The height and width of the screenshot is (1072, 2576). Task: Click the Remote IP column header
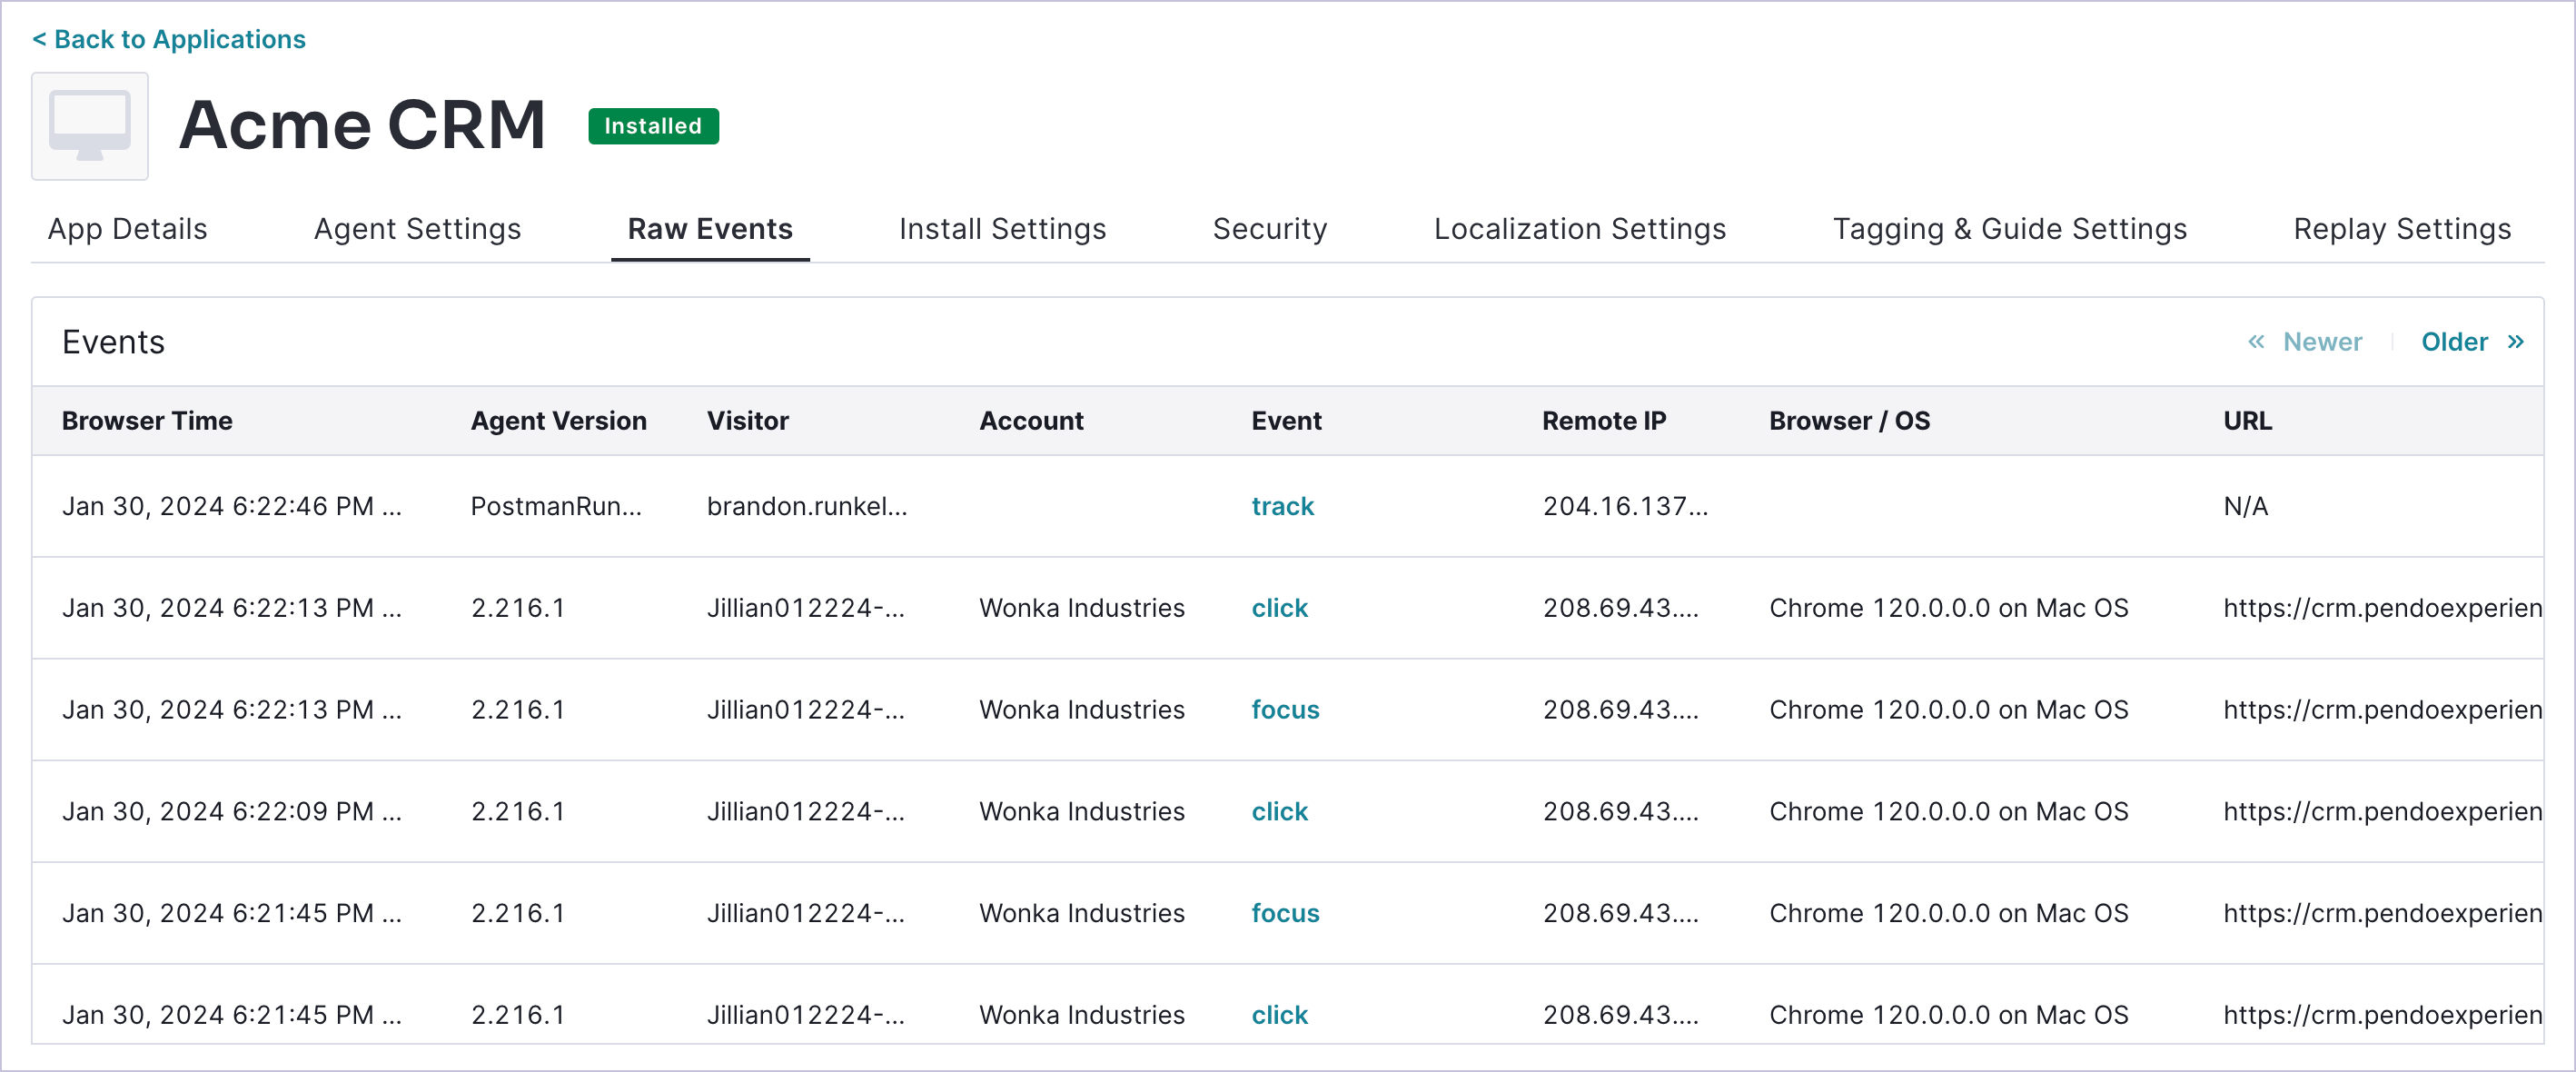(x=1603, y=421)
